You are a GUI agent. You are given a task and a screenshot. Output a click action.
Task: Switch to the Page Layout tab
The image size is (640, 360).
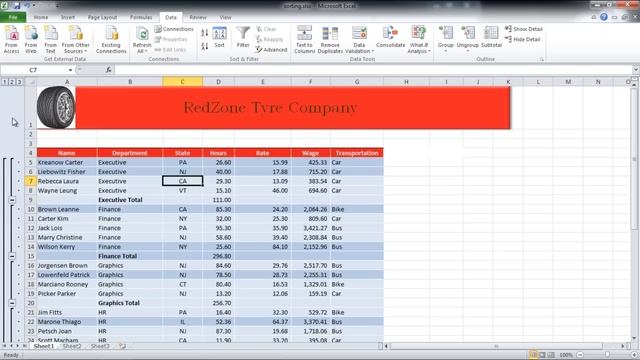tap(102, 17)
